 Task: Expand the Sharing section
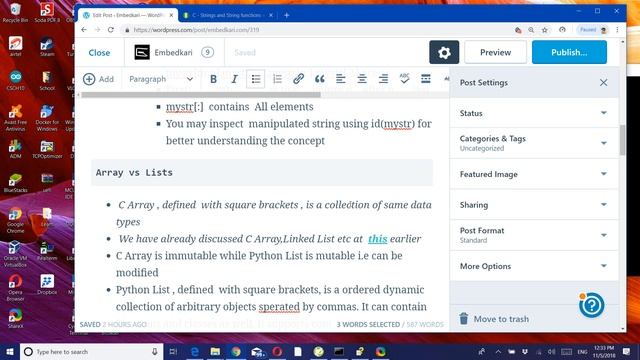[x=534, y=205]
